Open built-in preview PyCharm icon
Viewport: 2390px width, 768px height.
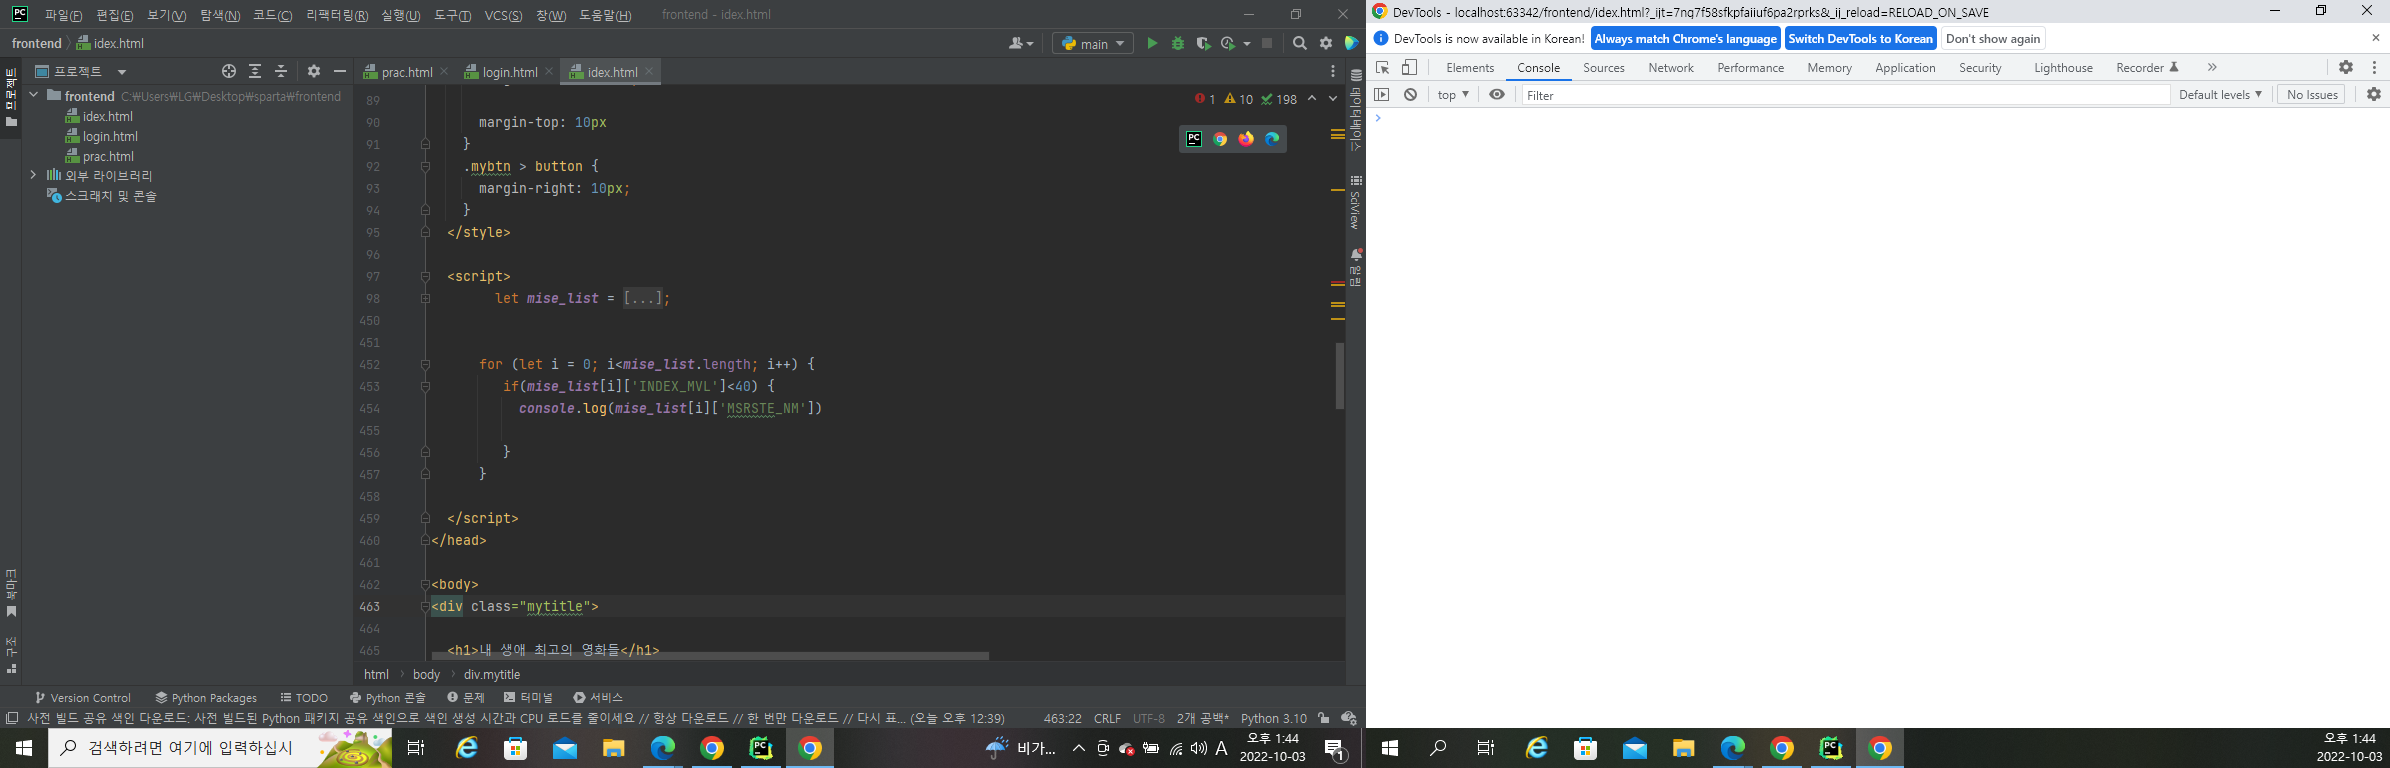pyautogui.click(x=1194, y=139)
